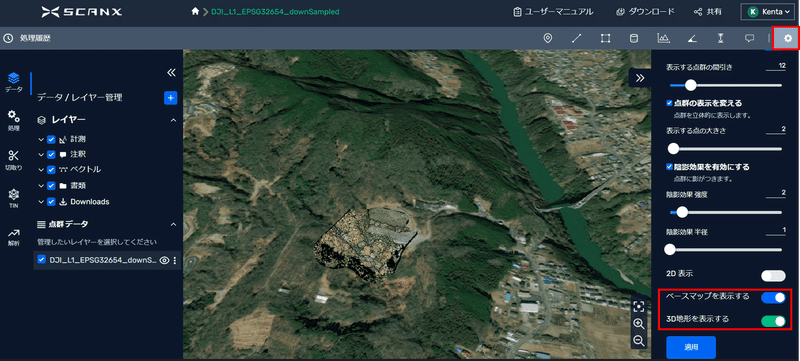Collapse the right settings panel with double chevron

click(x=640, y=78)
